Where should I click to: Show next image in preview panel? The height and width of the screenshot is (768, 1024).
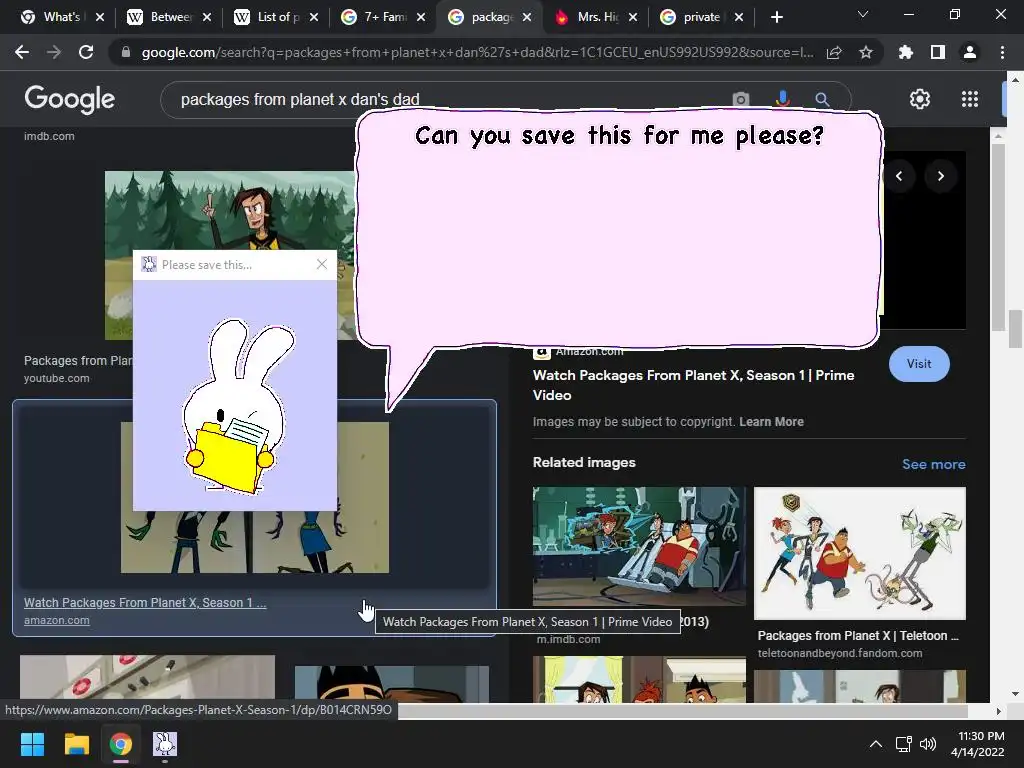(940, 176)
